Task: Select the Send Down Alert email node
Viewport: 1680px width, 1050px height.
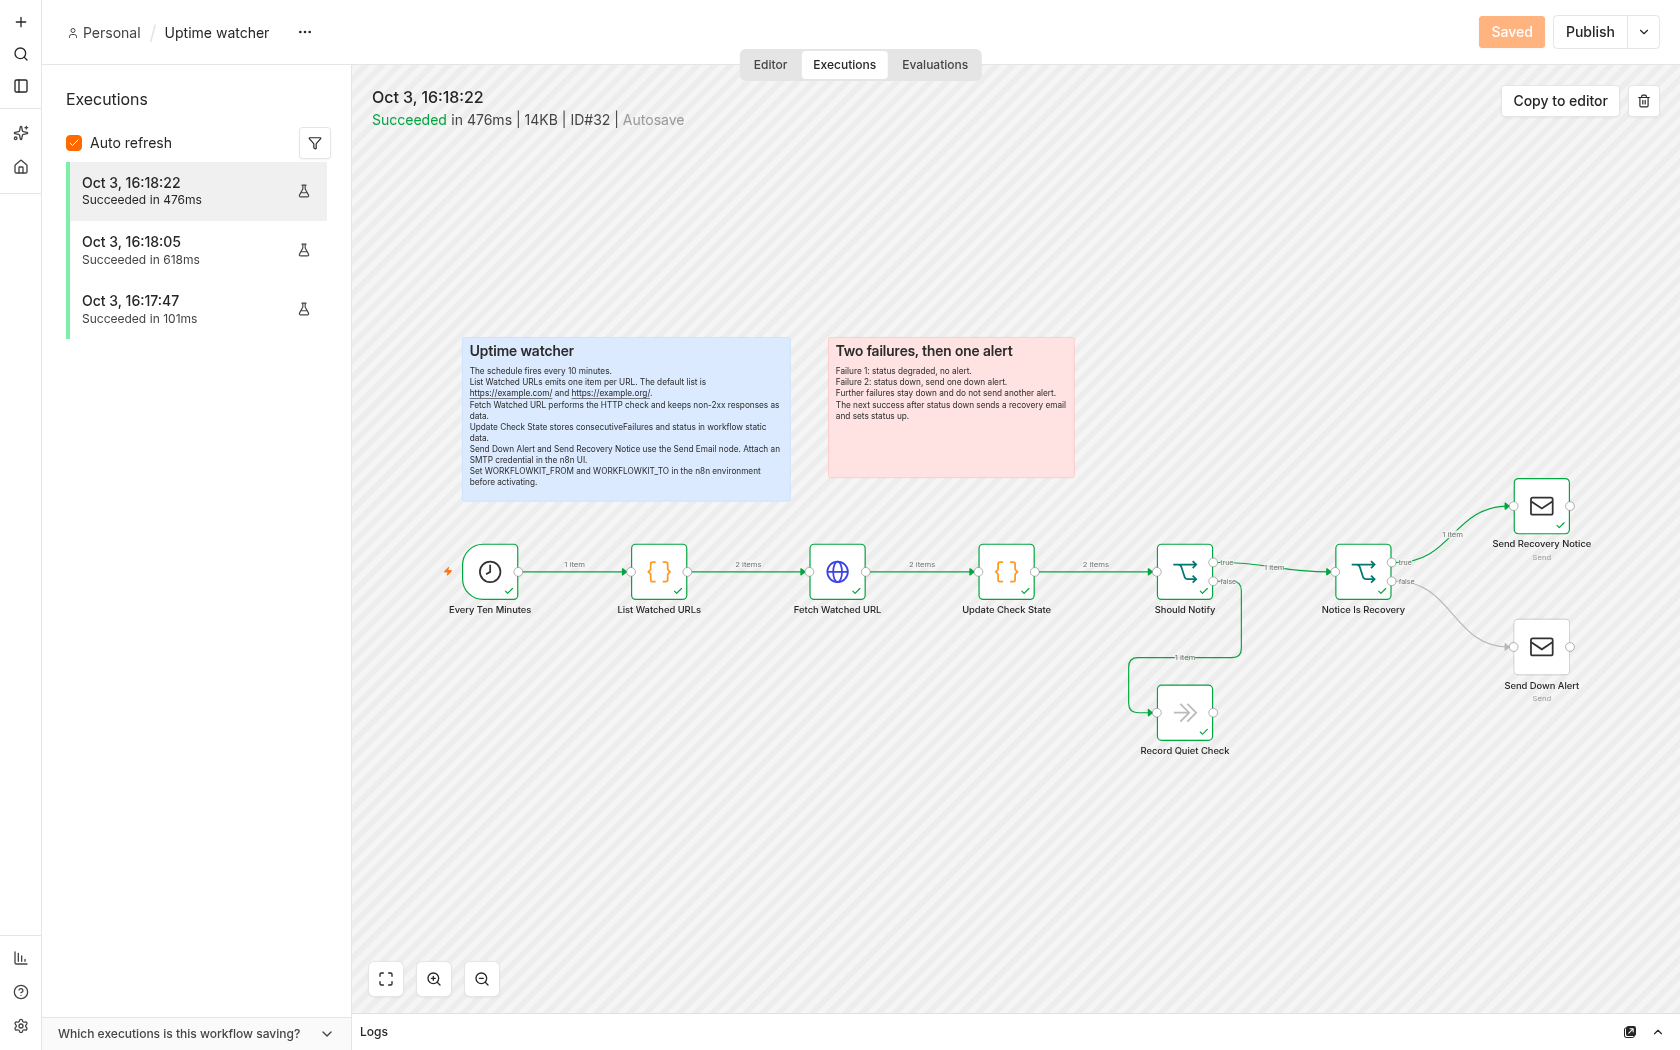Action: (1542, 647)
